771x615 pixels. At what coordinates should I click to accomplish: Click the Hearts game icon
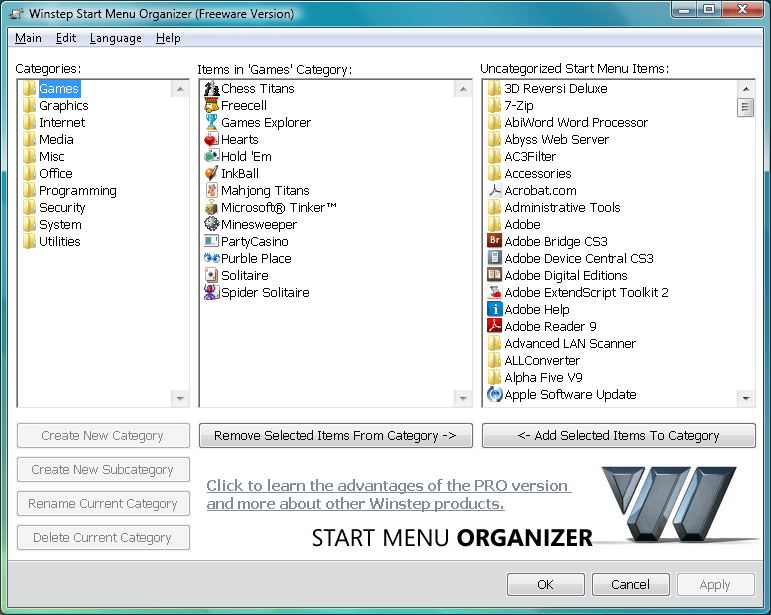pyautogui.click(x=211, y=140)
